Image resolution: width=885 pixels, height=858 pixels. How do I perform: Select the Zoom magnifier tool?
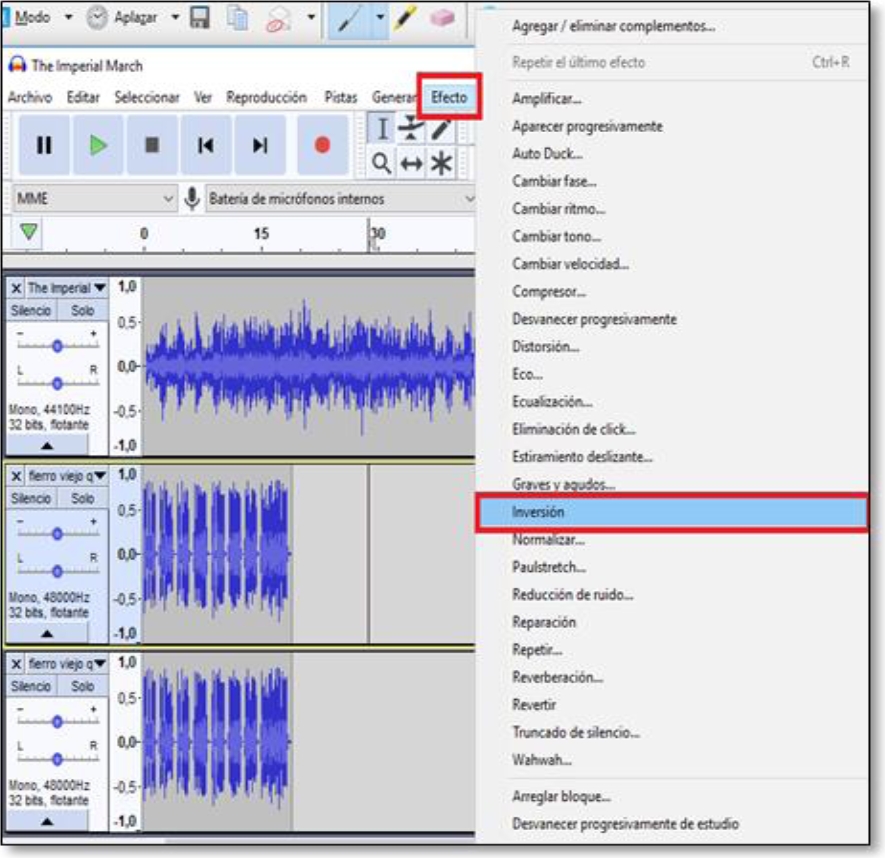pyautogui.click(x=381, y=163)
